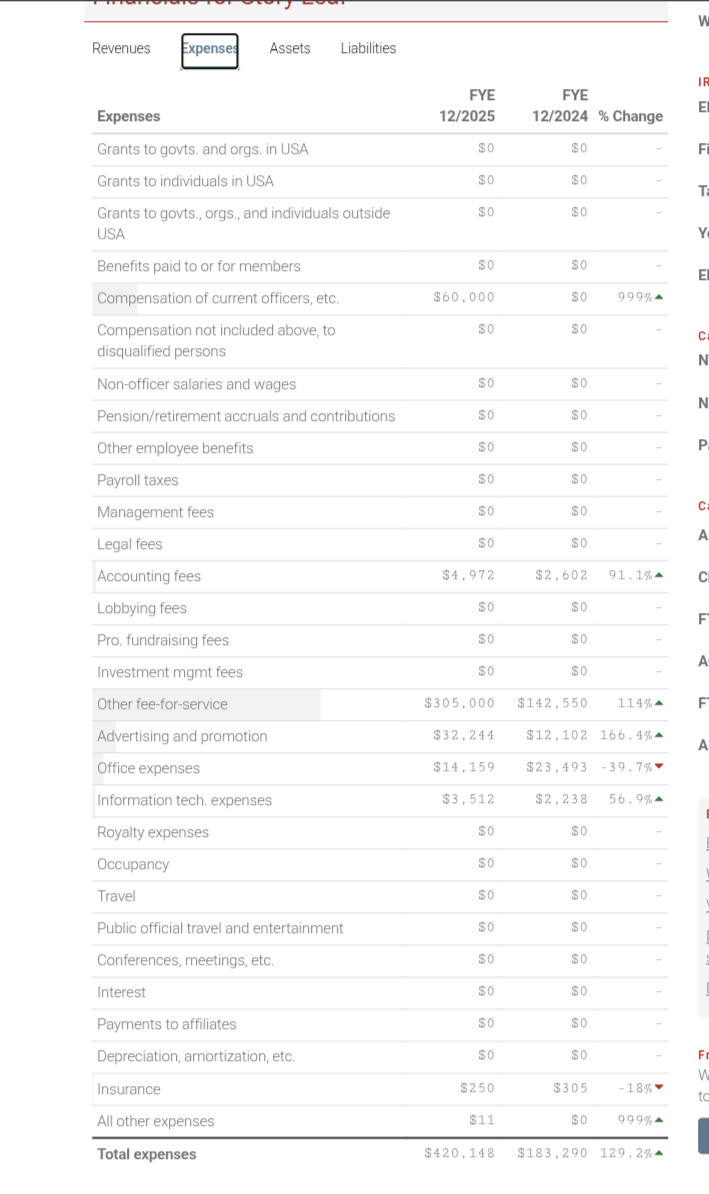Click the up arrow beside Total expenses 129.2%

659,1153
